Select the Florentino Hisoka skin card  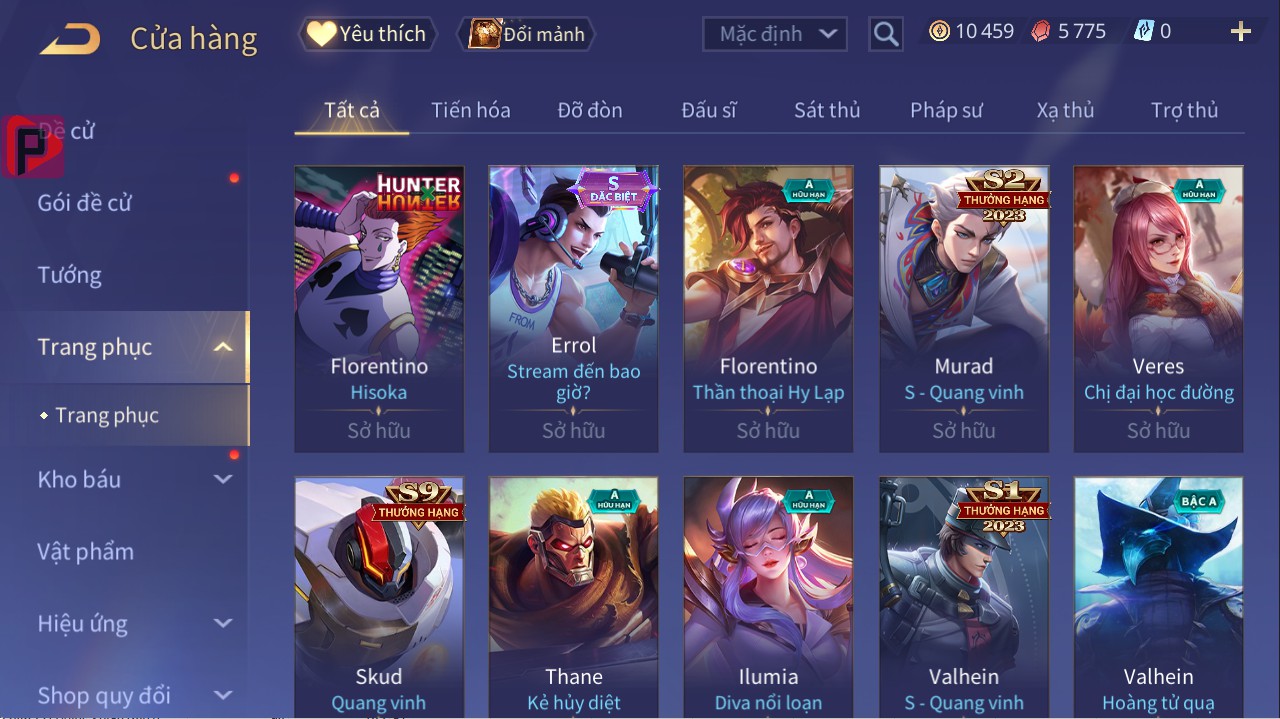click(379, 309)
